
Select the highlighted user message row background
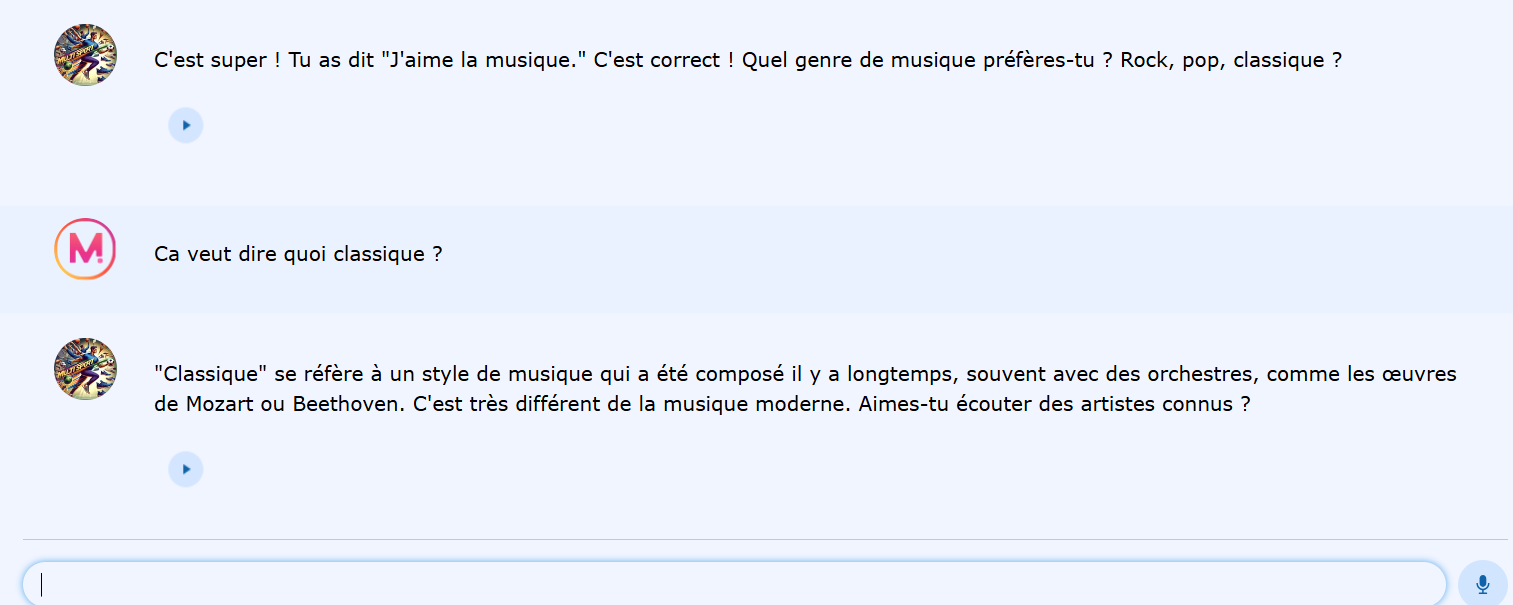pos(756,259)
